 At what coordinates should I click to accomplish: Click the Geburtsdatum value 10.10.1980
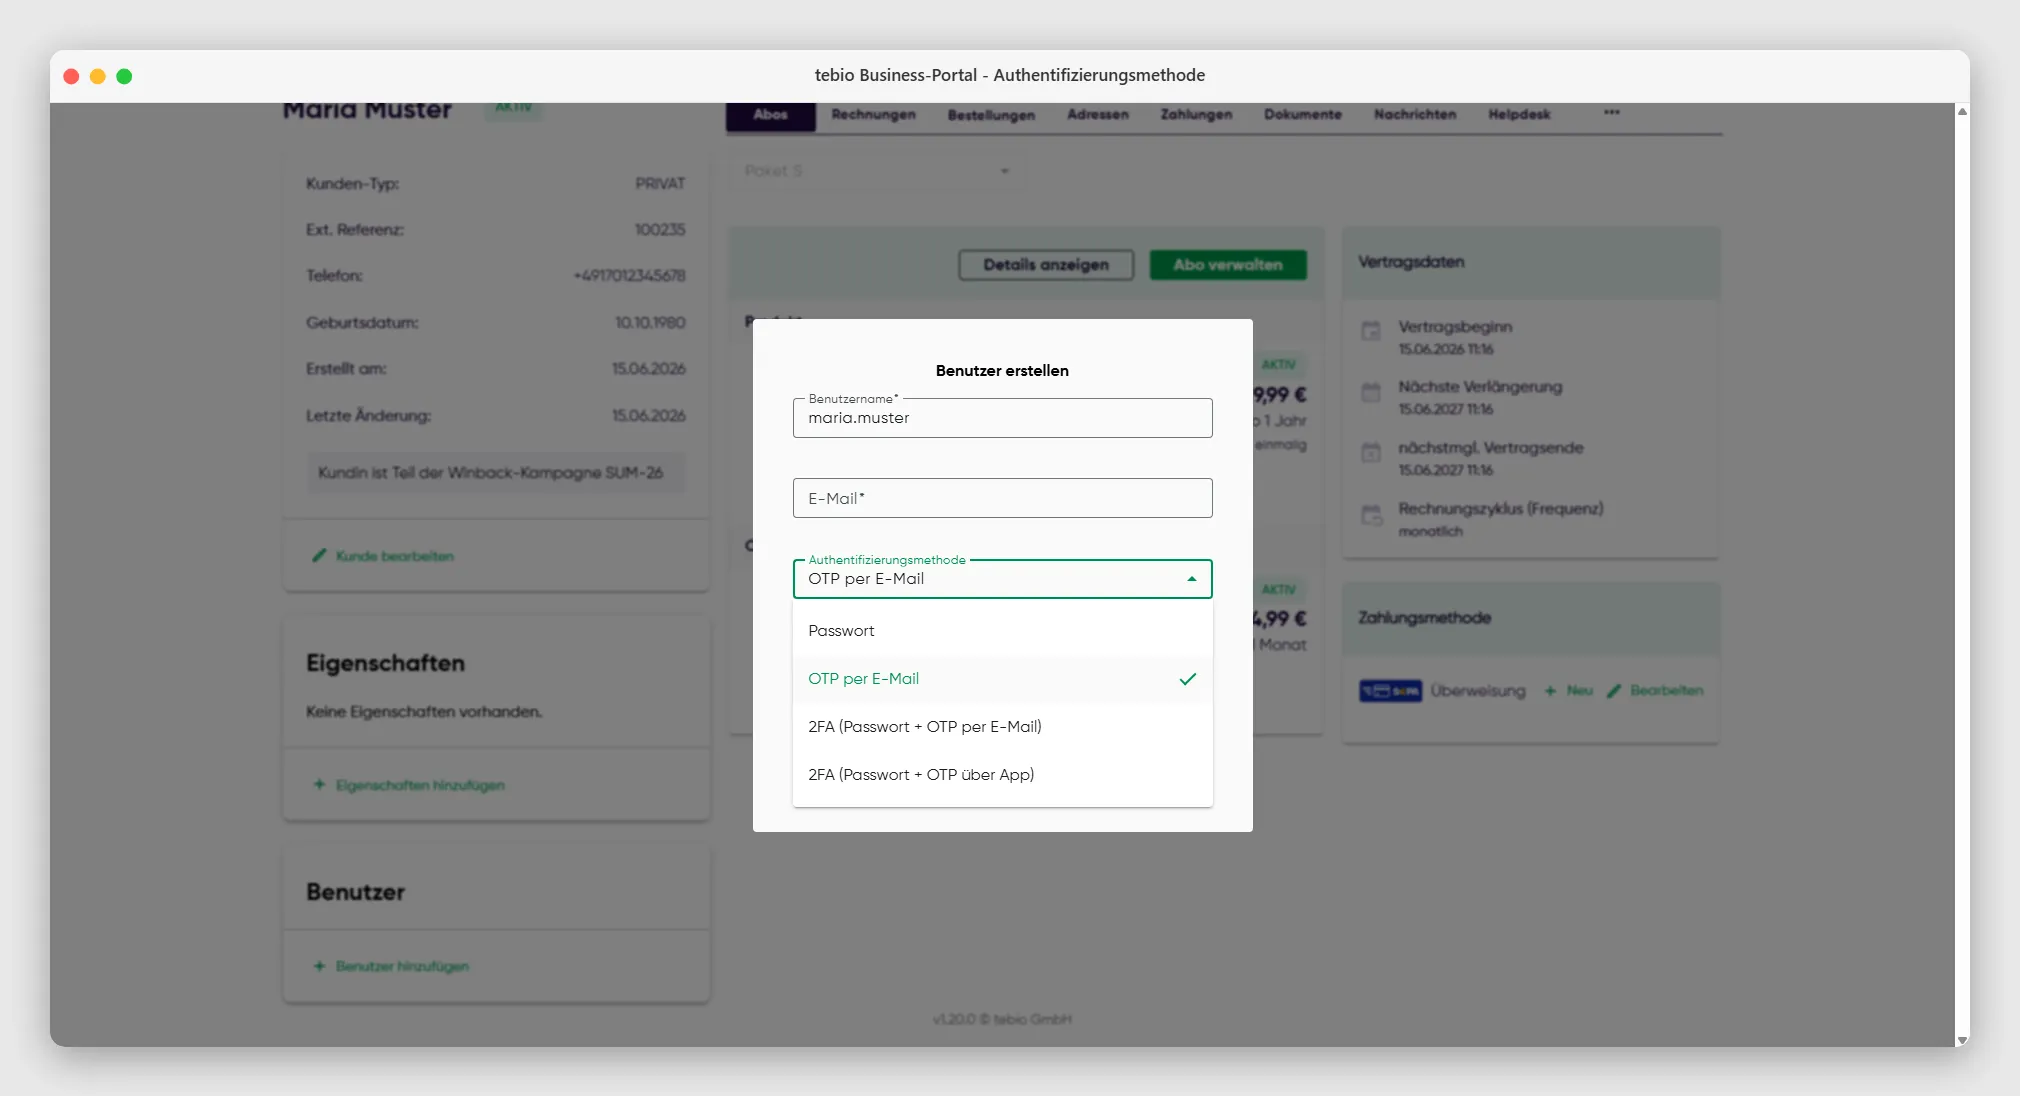(650, 323)
